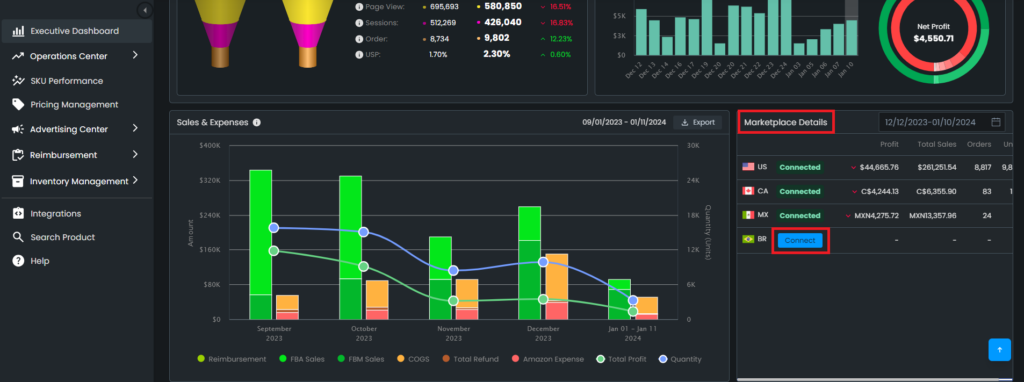Toggle the COGS legend item
This screenshot has width=1024, height=382.
(x=413, y=359)
